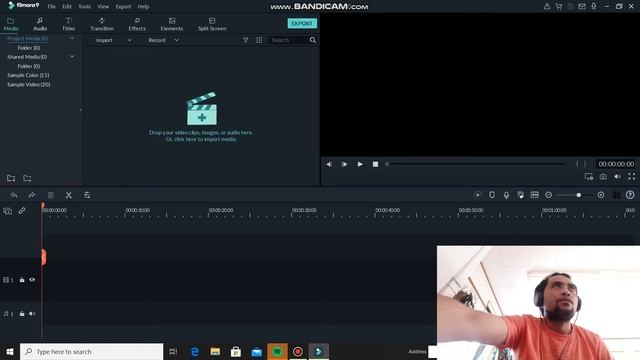Click the Marker shield icon
Viewport: 640px width, 360px height.
(492, 195)
